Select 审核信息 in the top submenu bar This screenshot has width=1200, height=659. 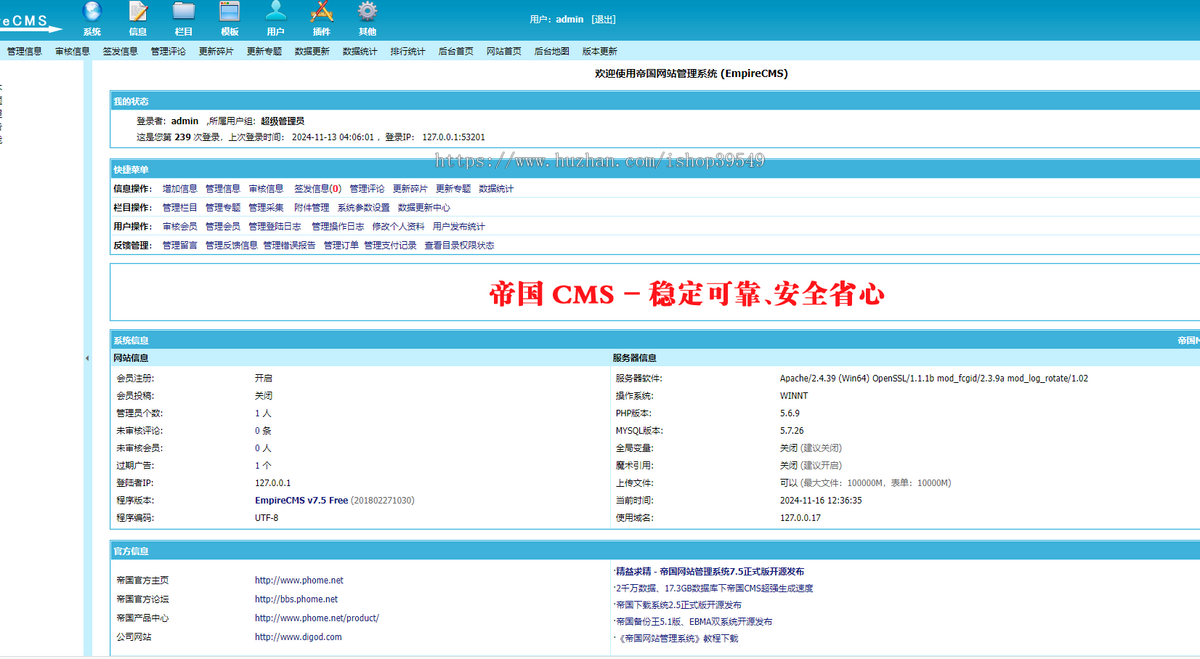(72, 51)
